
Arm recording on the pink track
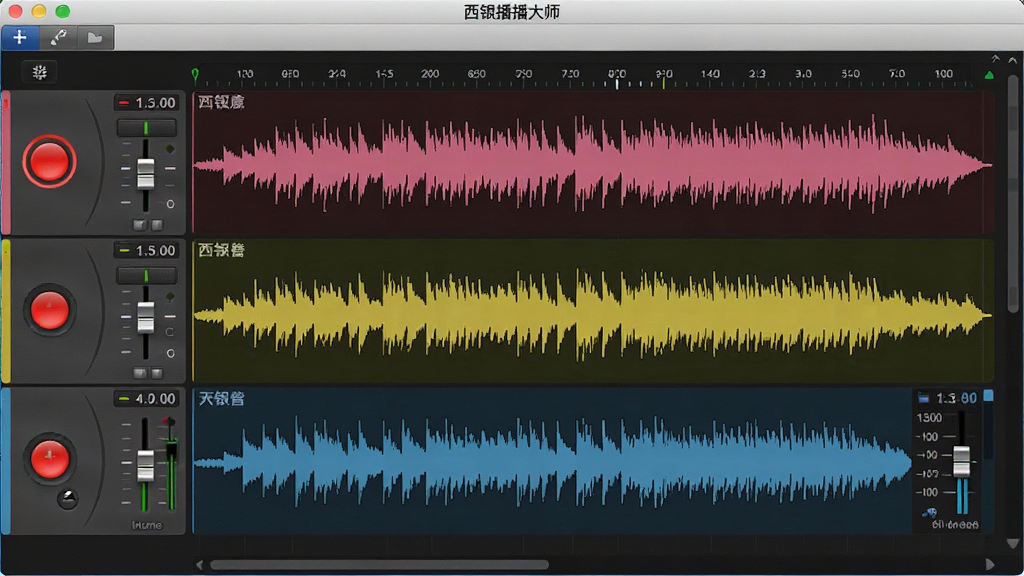click(x=50, y=161)
